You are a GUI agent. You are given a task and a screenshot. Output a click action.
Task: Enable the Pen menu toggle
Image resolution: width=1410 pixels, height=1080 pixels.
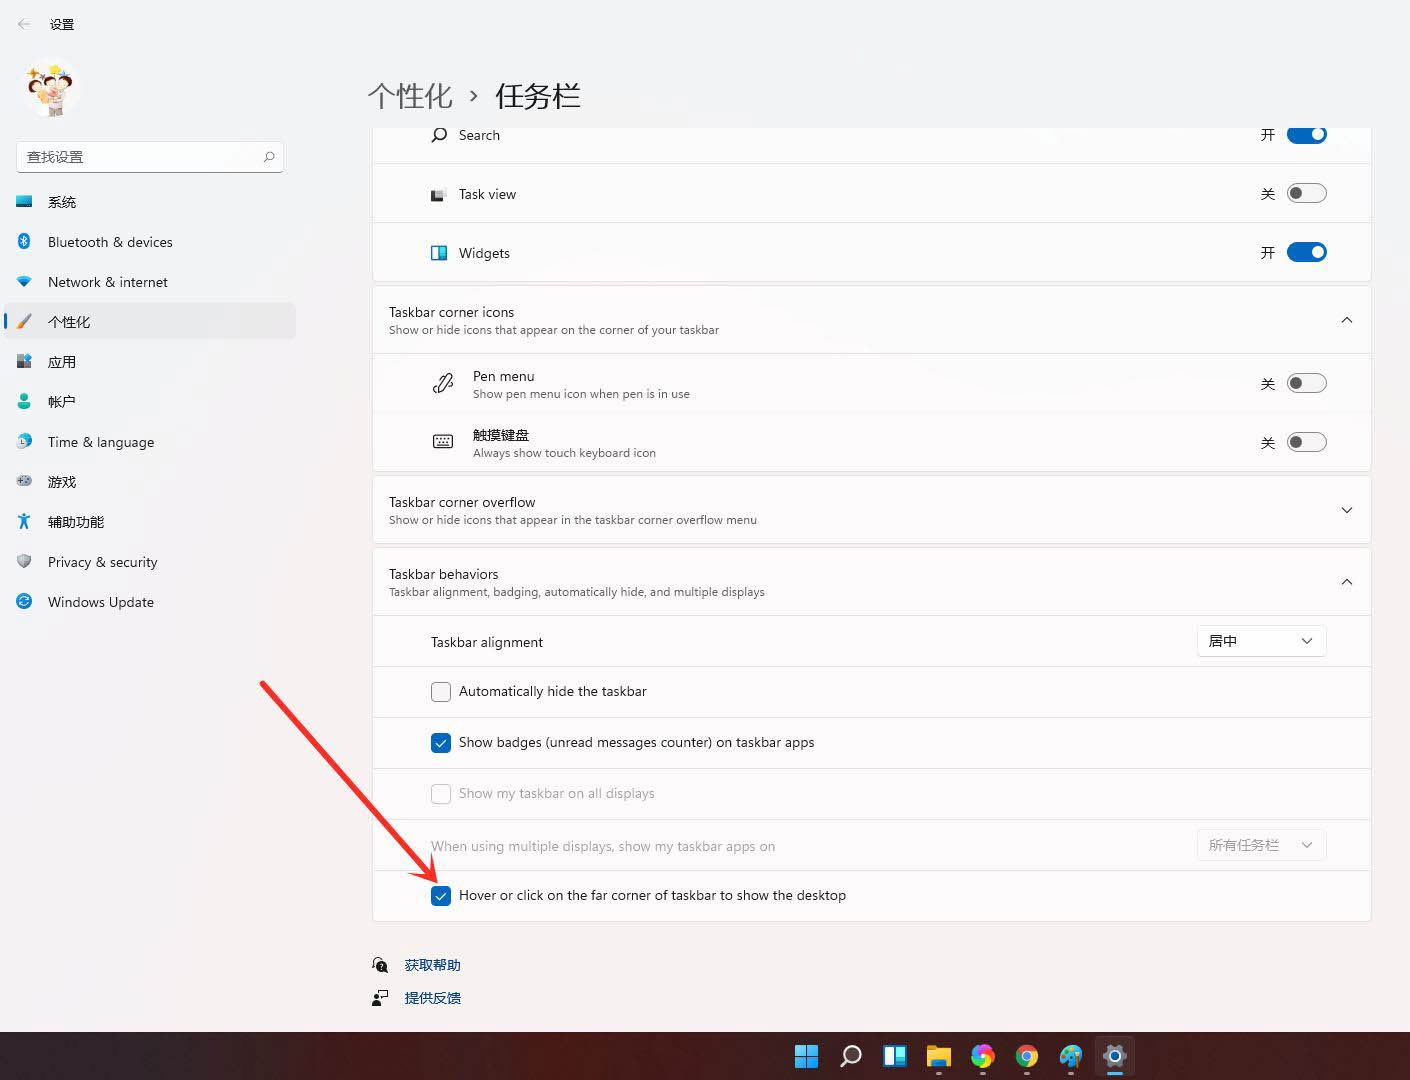(1306, 382)
